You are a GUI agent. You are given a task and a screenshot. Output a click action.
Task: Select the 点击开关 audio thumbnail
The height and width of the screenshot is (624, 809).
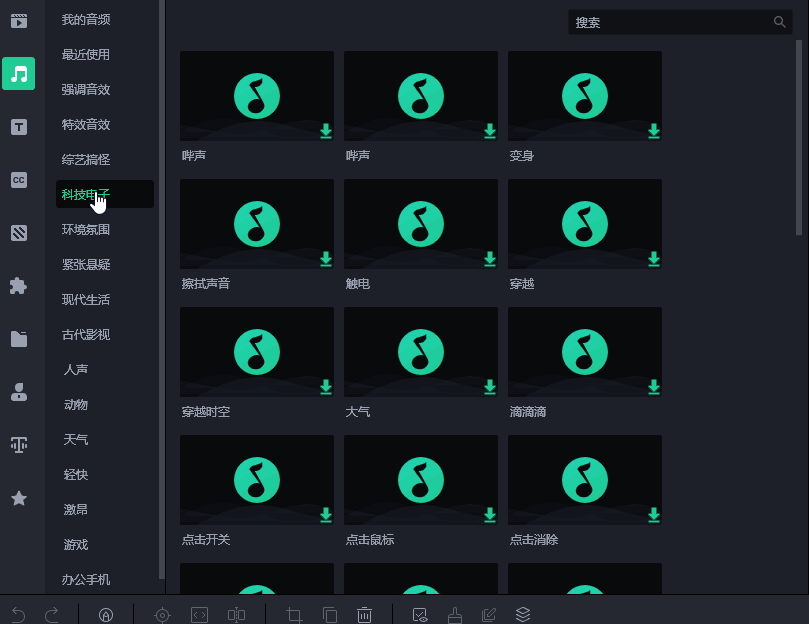(257, 480)
